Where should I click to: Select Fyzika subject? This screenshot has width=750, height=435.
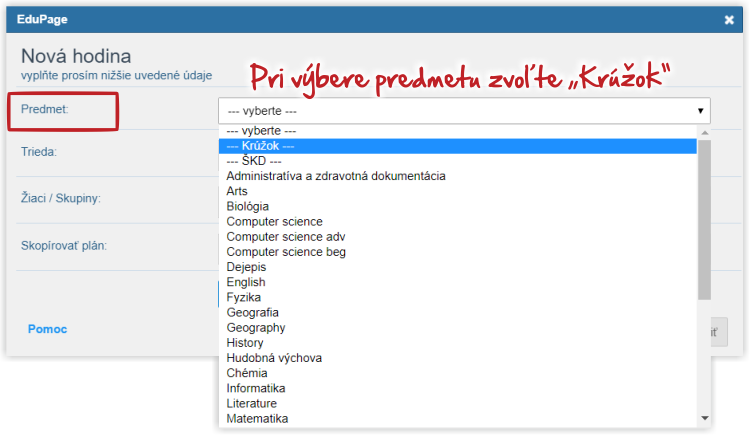click(458, 297)
